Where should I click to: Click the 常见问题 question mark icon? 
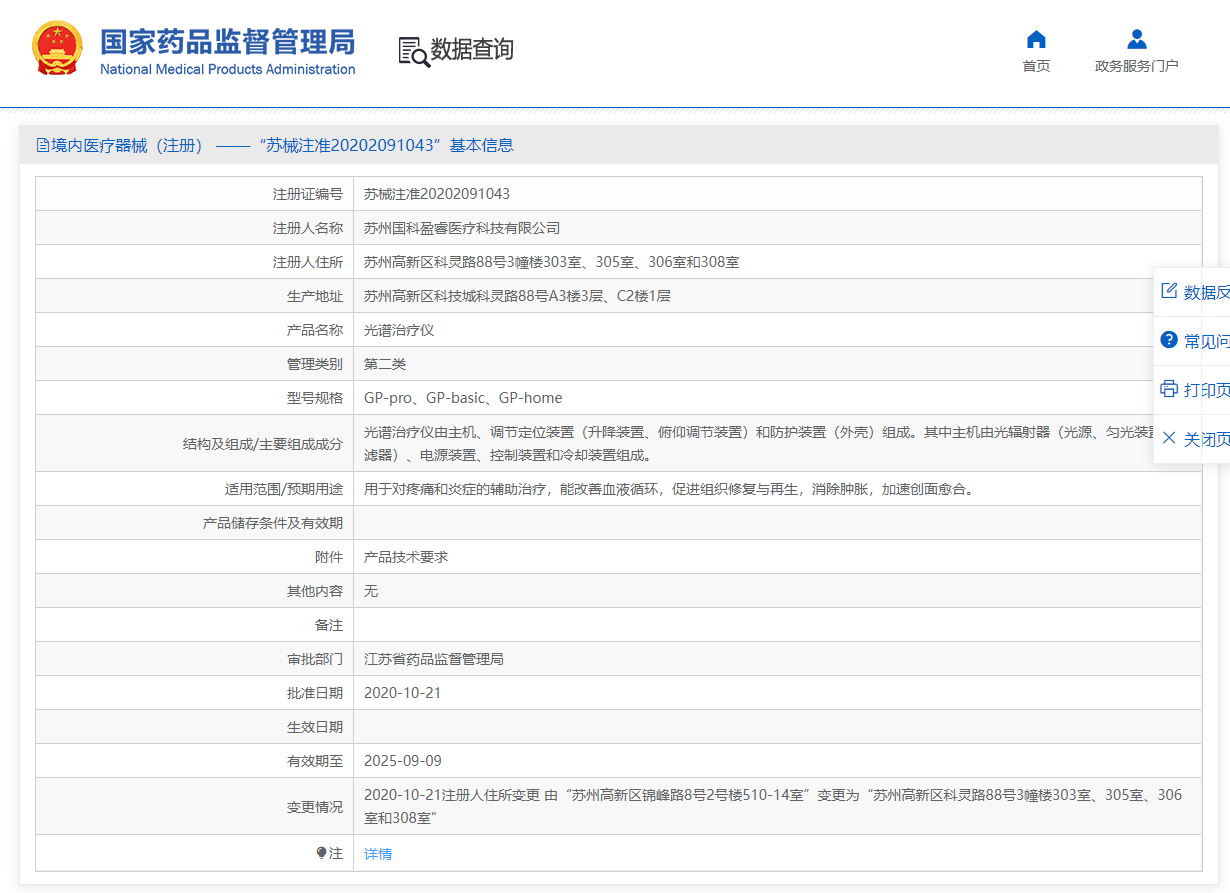(1169, 340)
